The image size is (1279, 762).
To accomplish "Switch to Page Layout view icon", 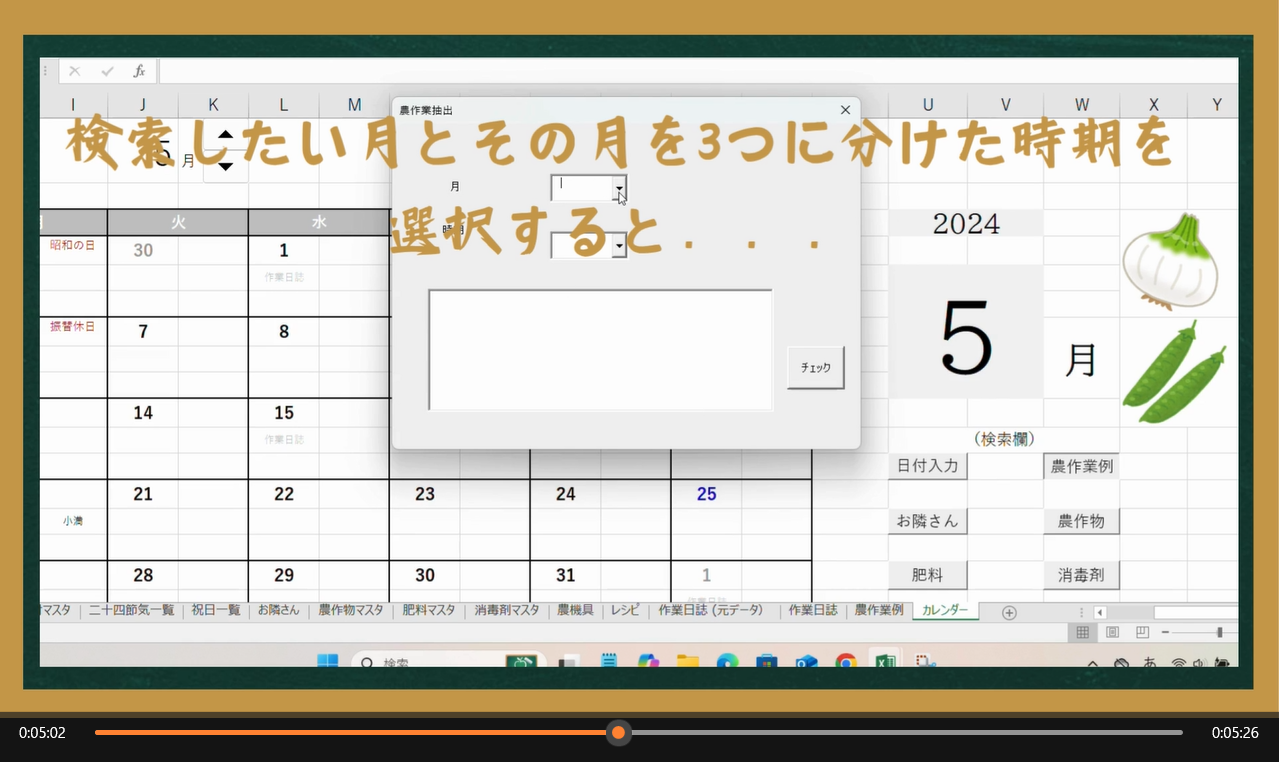I will (1112, 633).
